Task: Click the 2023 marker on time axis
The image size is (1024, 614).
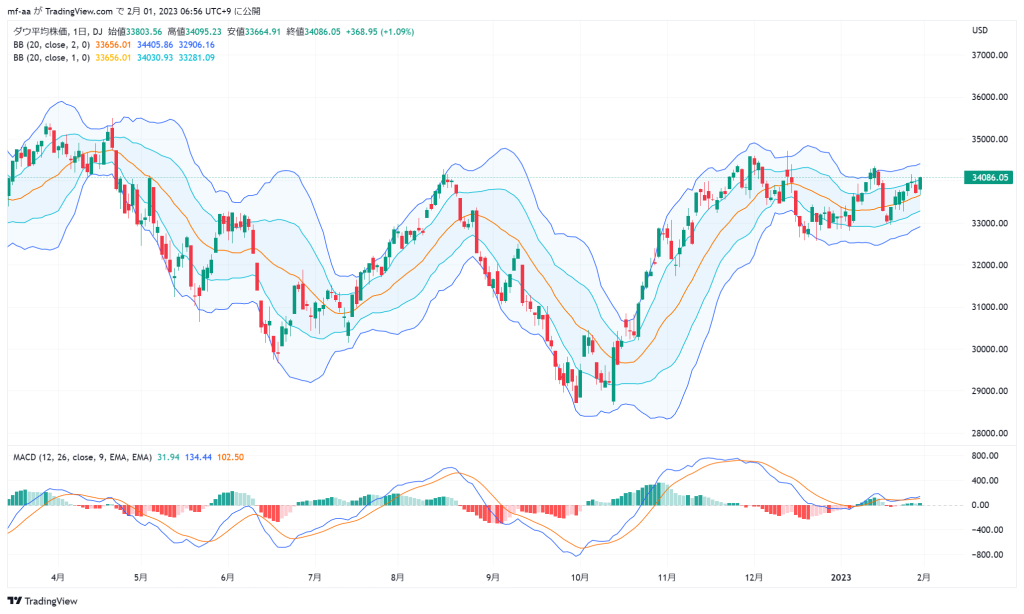Action: [x=840, y=577]
